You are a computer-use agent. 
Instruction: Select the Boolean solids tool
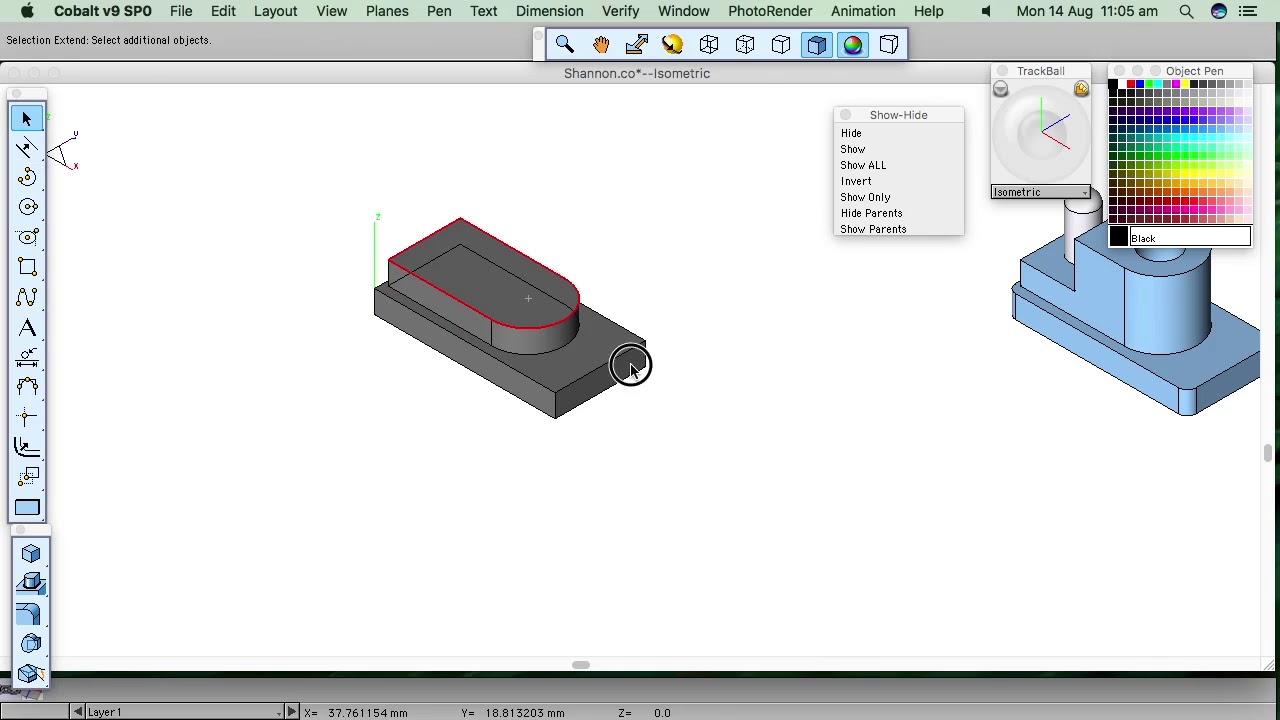(x=31, y=644)
